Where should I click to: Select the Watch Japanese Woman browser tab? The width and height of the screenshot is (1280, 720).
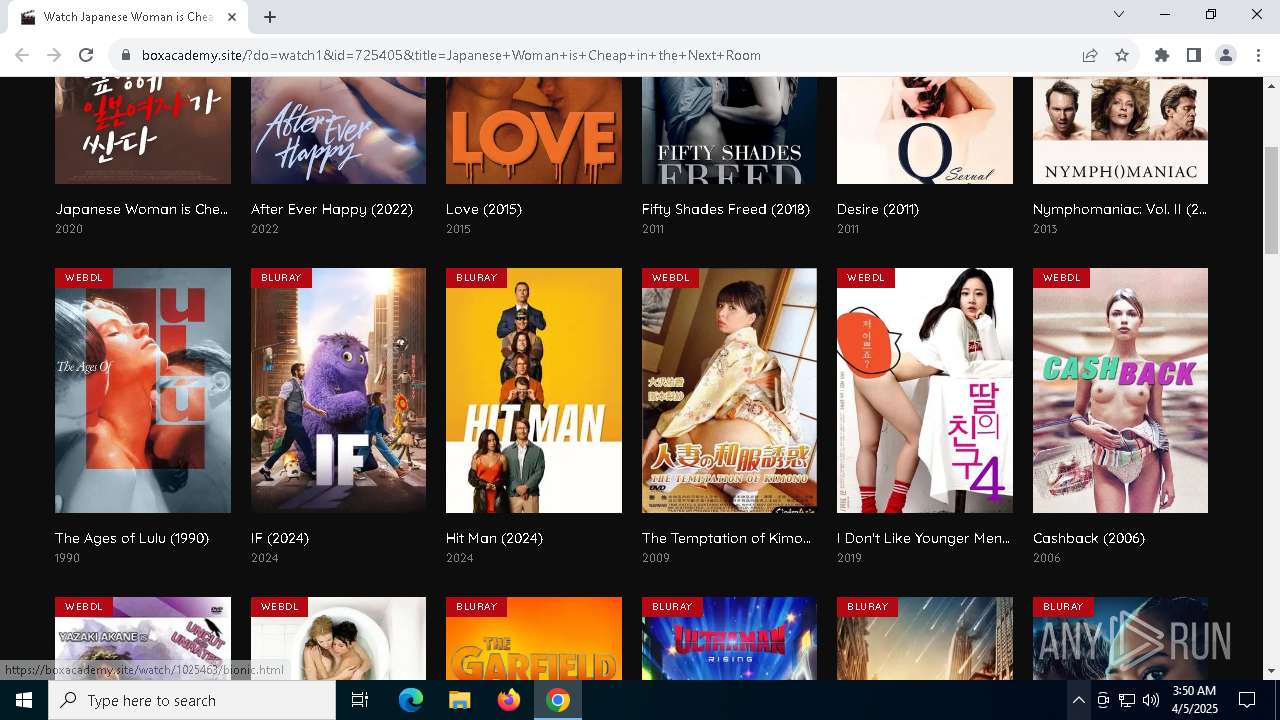click(128, 17)
